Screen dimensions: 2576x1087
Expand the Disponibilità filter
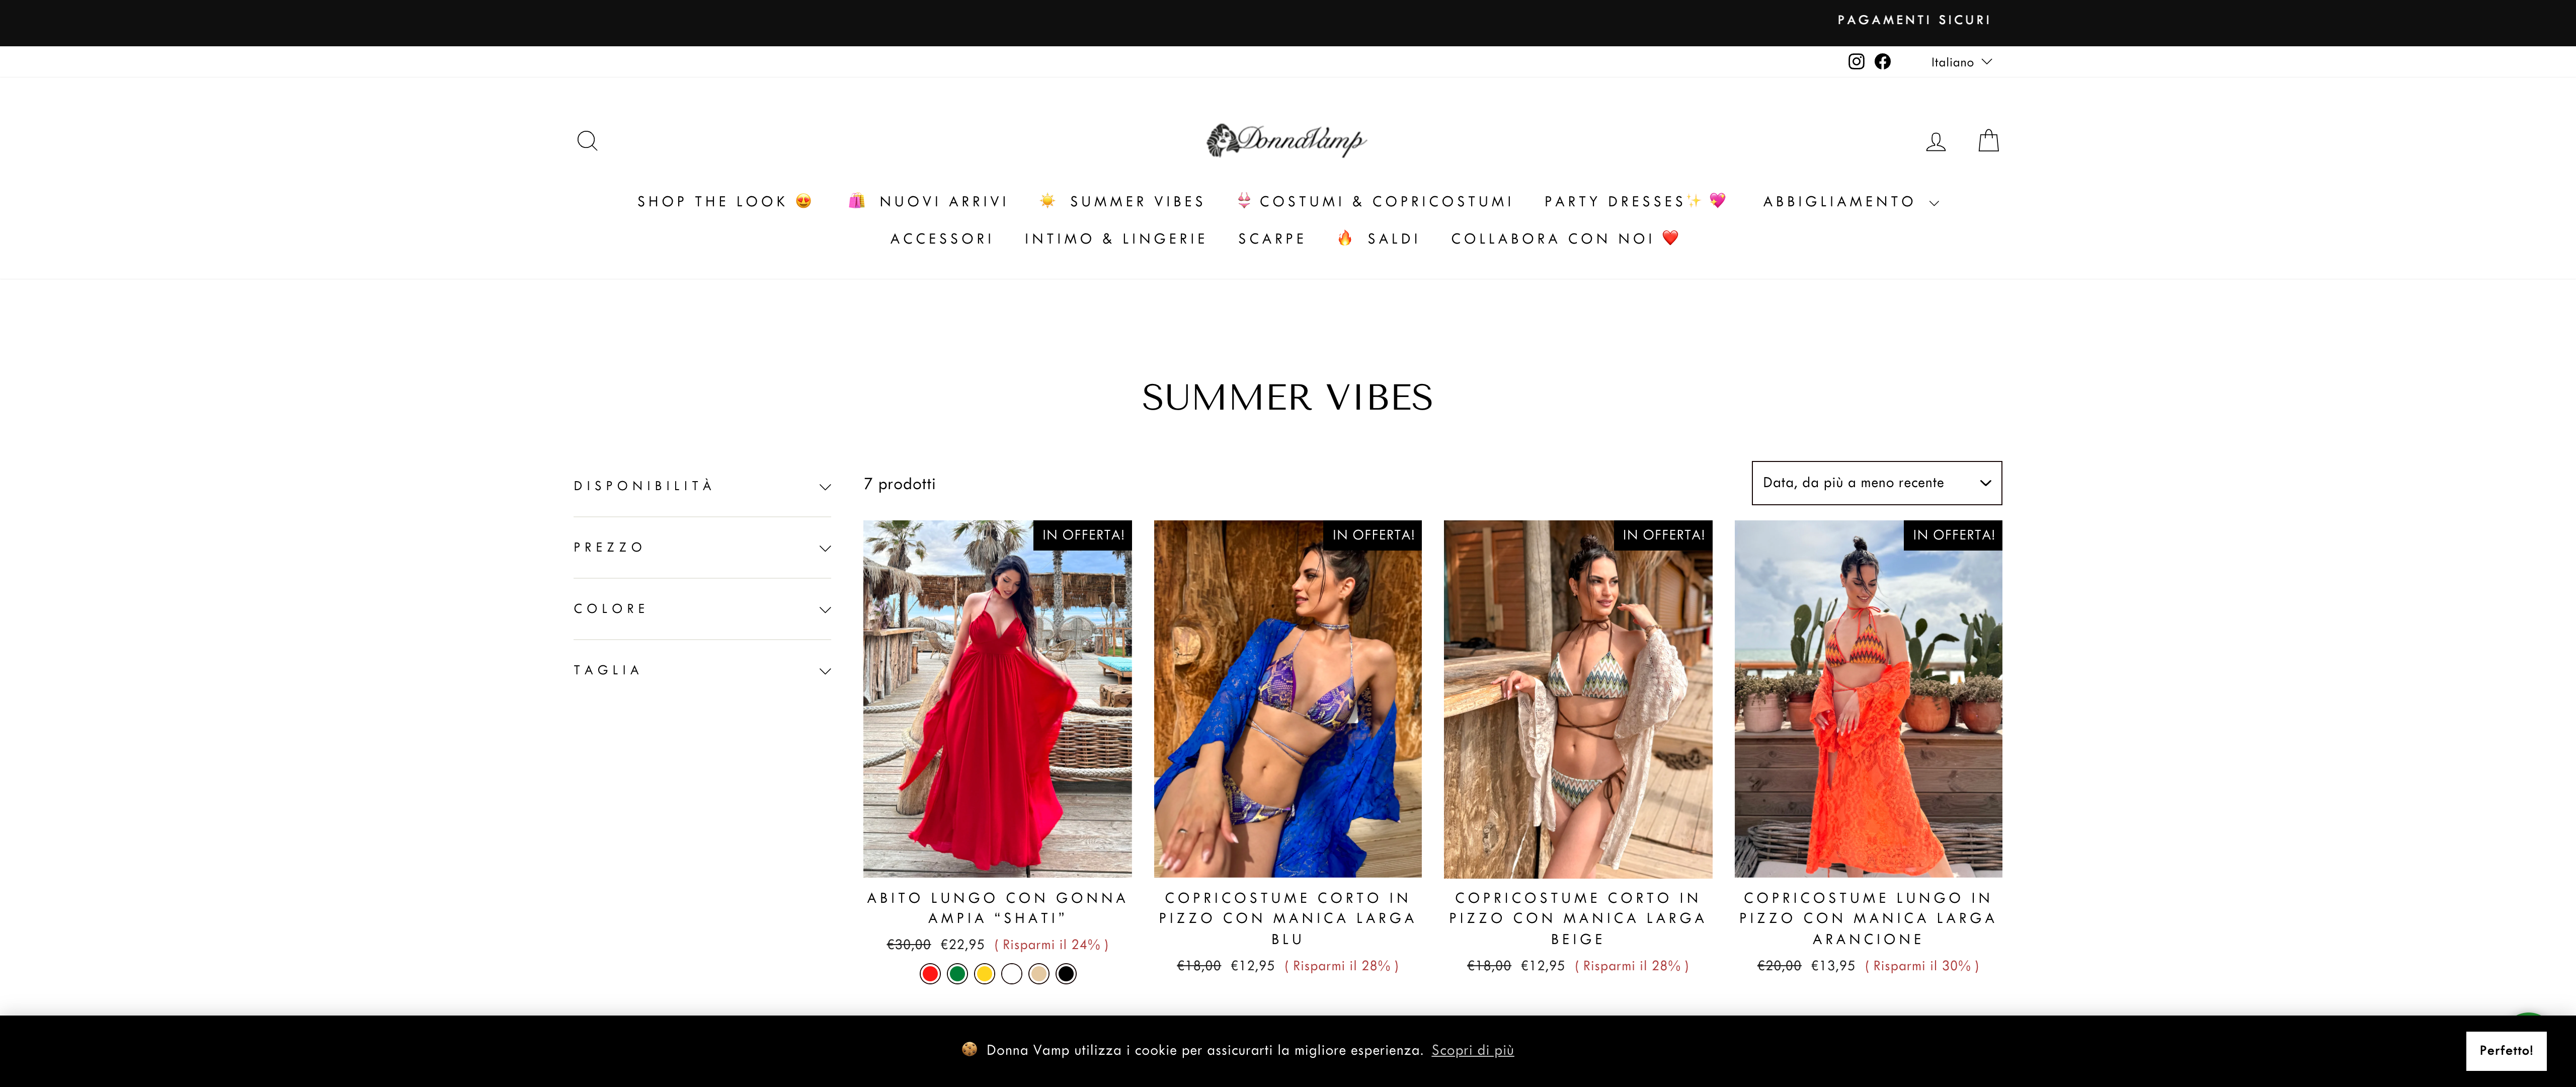click(x=702, y=487)
